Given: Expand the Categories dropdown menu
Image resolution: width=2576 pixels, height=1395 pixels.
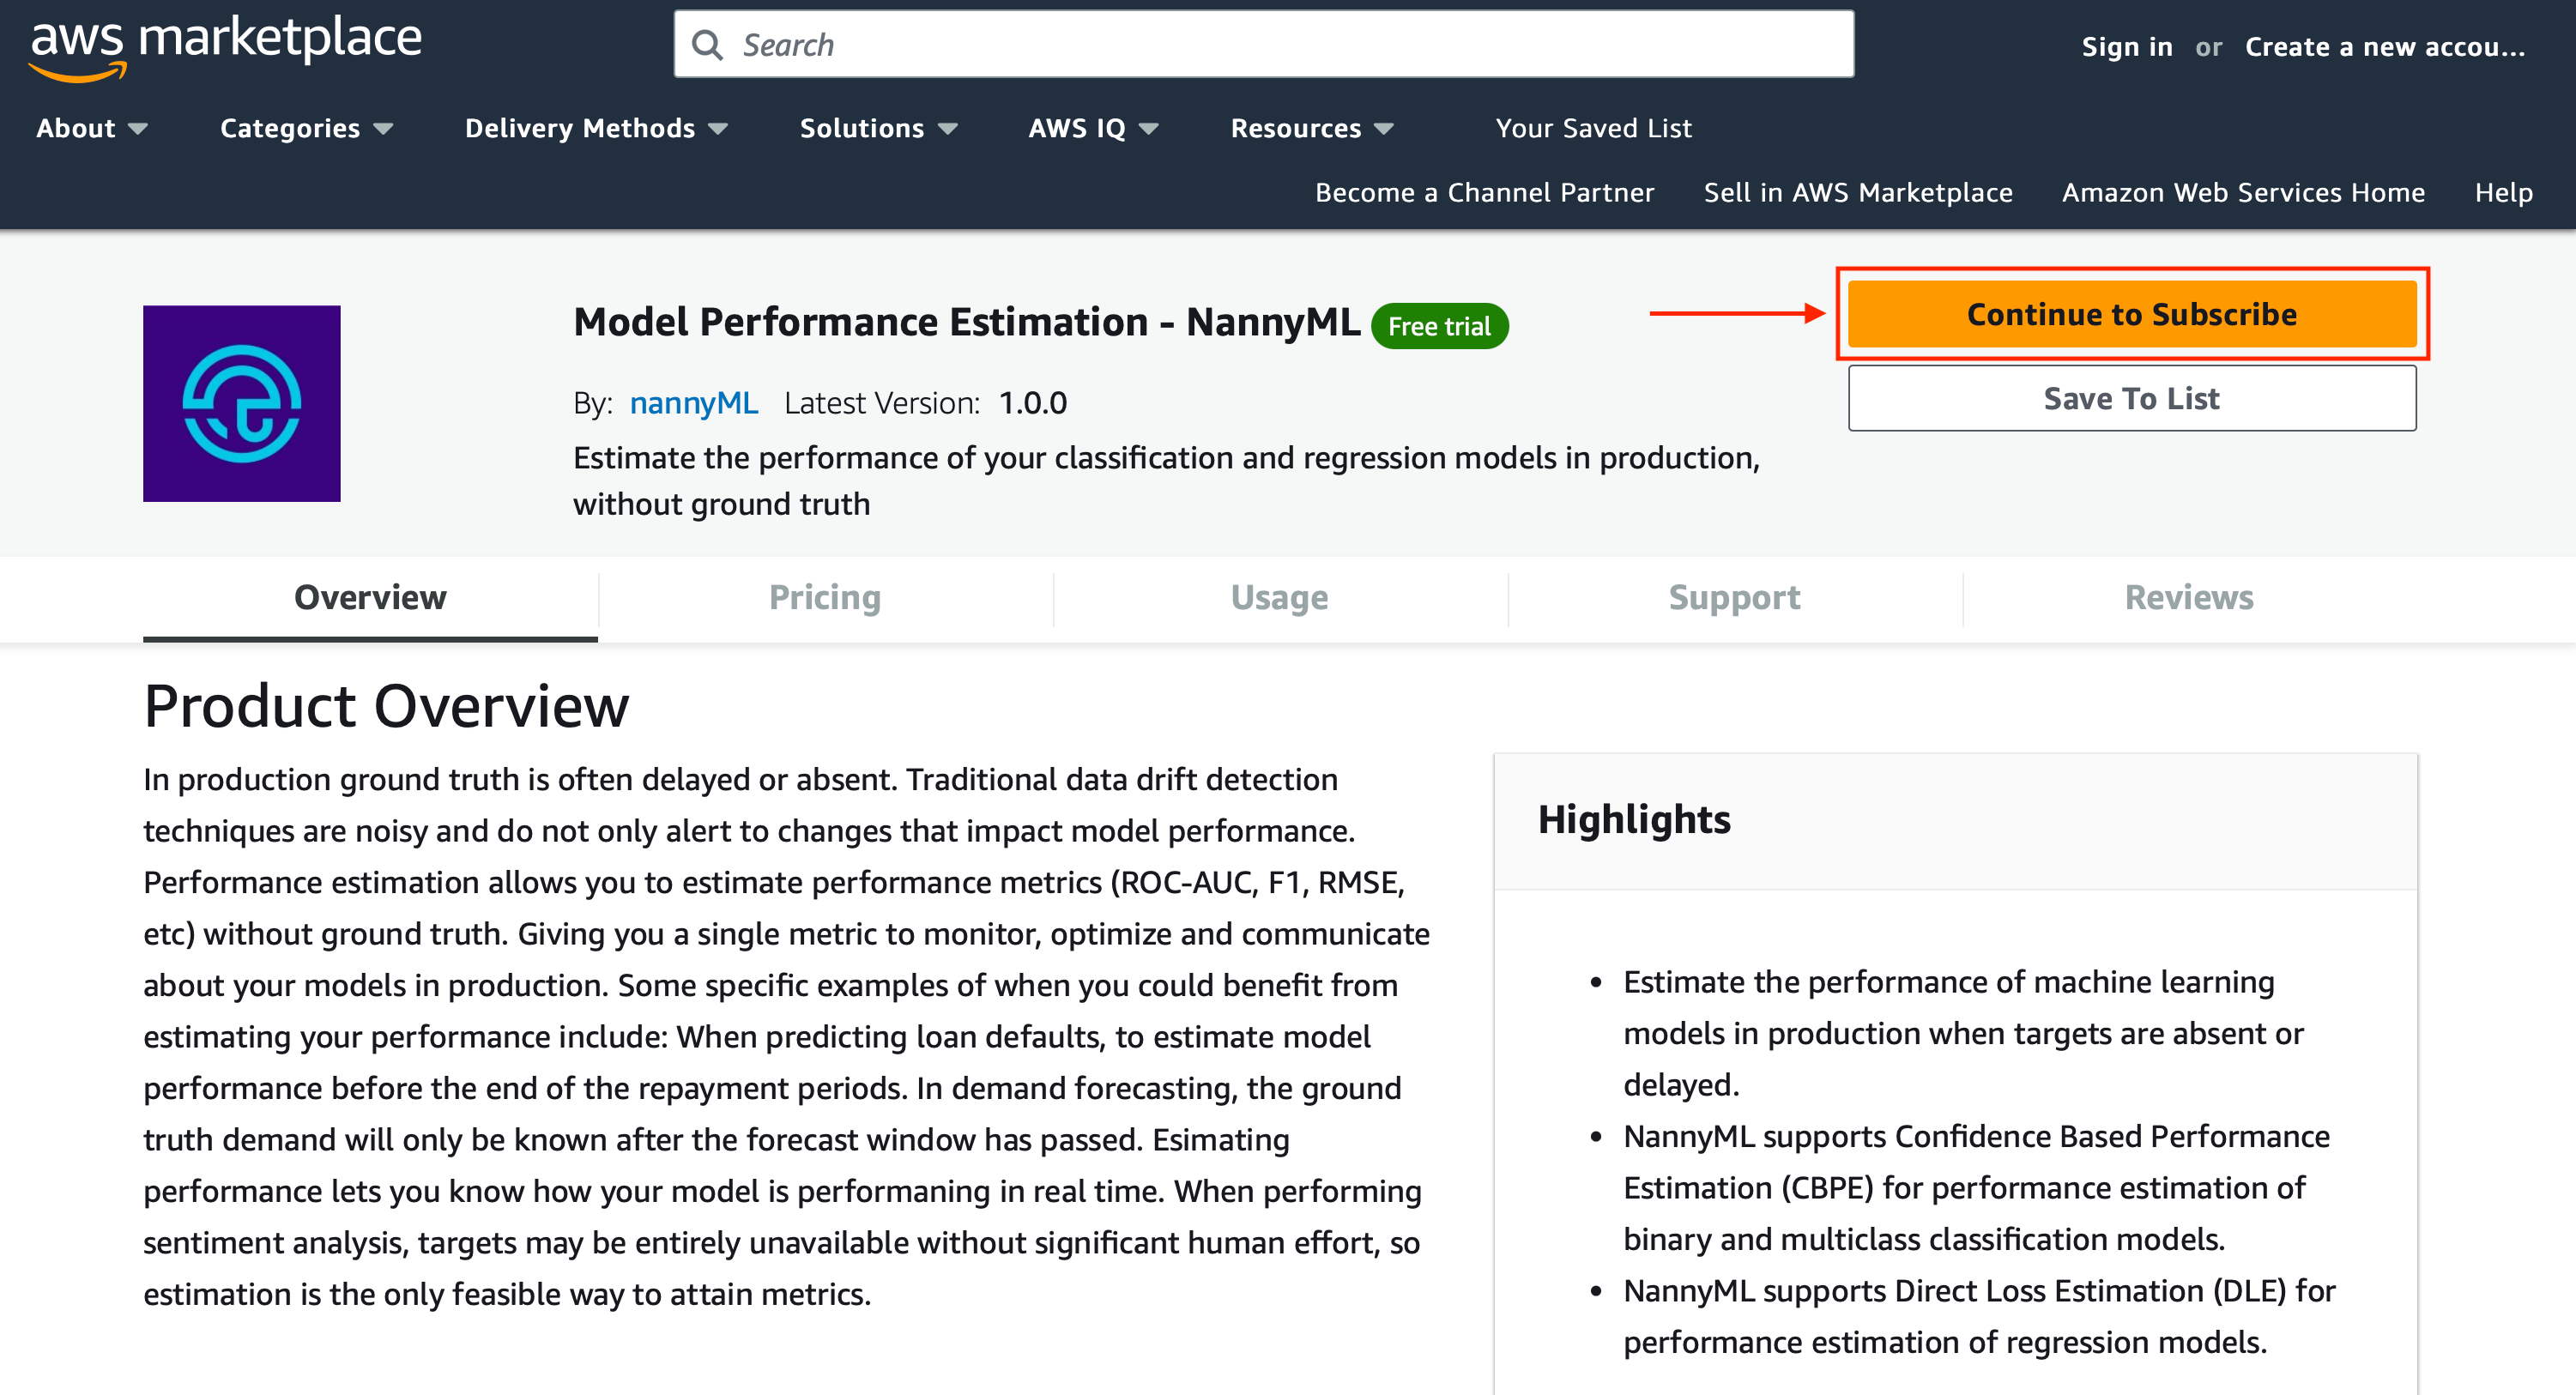Looking at the screenshot, I should point(306,128).
